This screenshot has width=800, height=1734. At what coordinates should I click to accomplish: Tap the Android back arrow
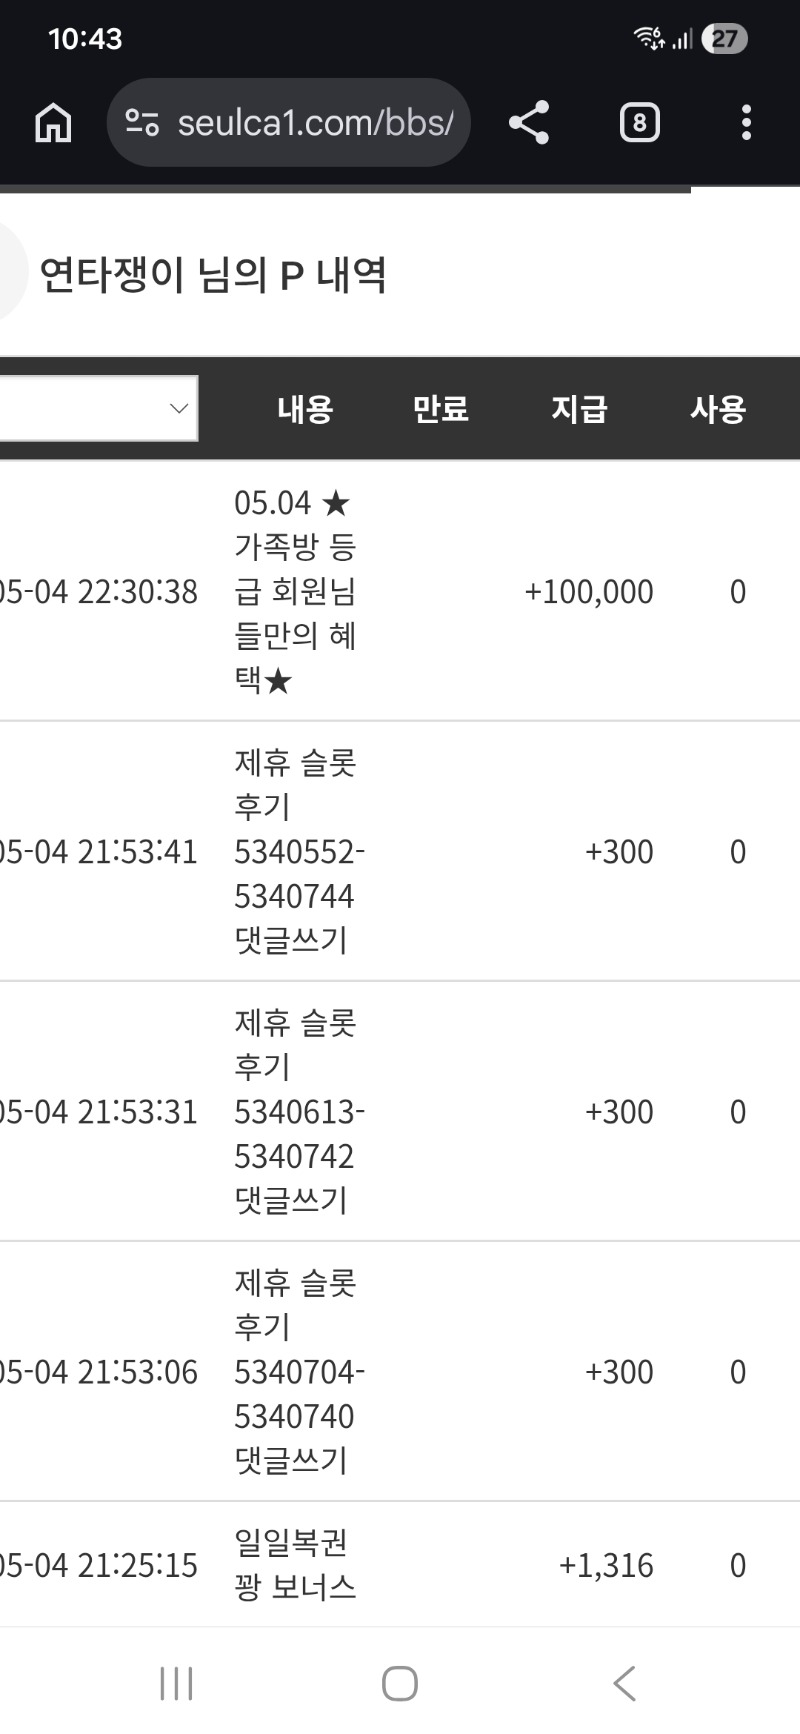624,1683
